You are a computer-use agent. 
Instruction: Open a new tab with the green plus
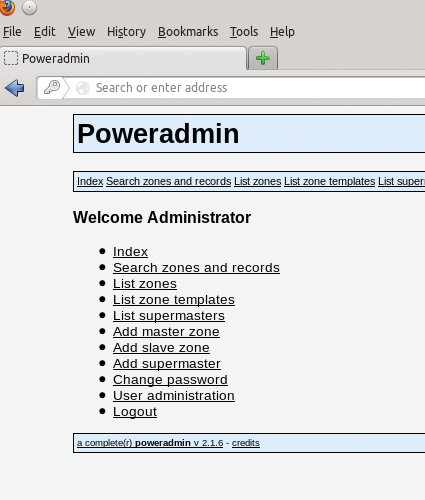click(x=263, y=58)
